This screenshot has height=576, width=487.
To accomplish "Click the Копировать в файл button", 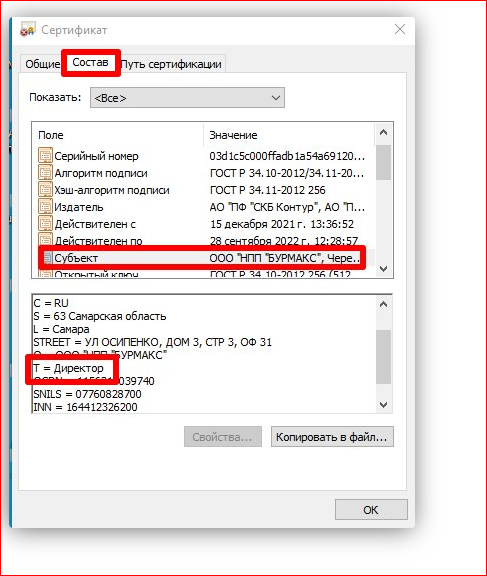I will coord(332,437).
